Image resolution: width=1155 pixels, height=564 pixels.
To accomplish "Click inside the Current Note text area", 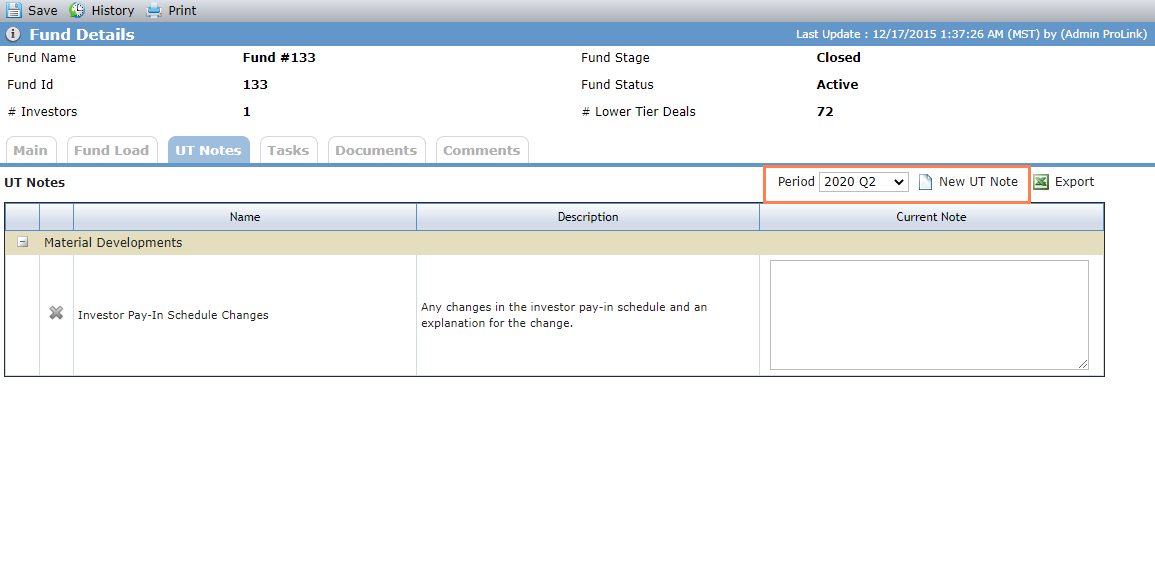I will [x=930, y=314].
